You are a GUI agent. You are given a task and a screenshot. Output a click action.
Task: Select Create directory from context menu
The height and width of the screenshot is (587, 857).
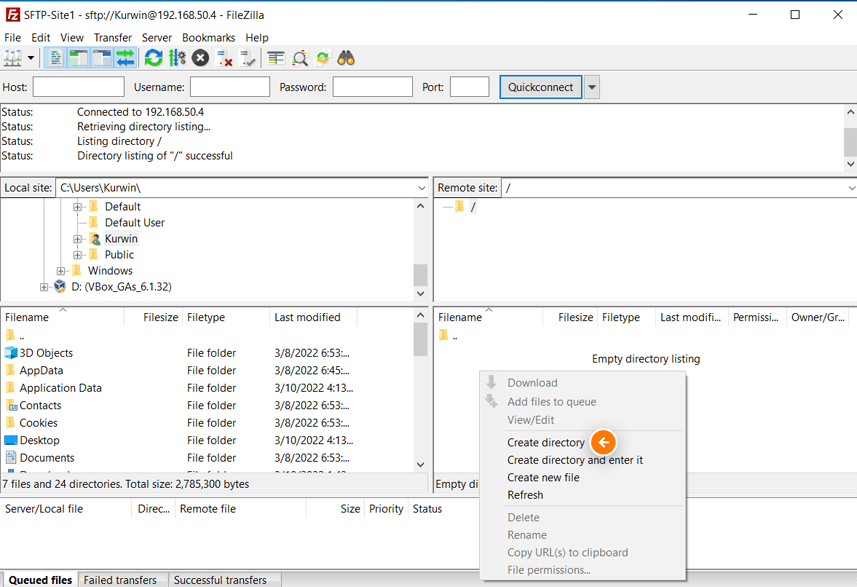[546, 442]
